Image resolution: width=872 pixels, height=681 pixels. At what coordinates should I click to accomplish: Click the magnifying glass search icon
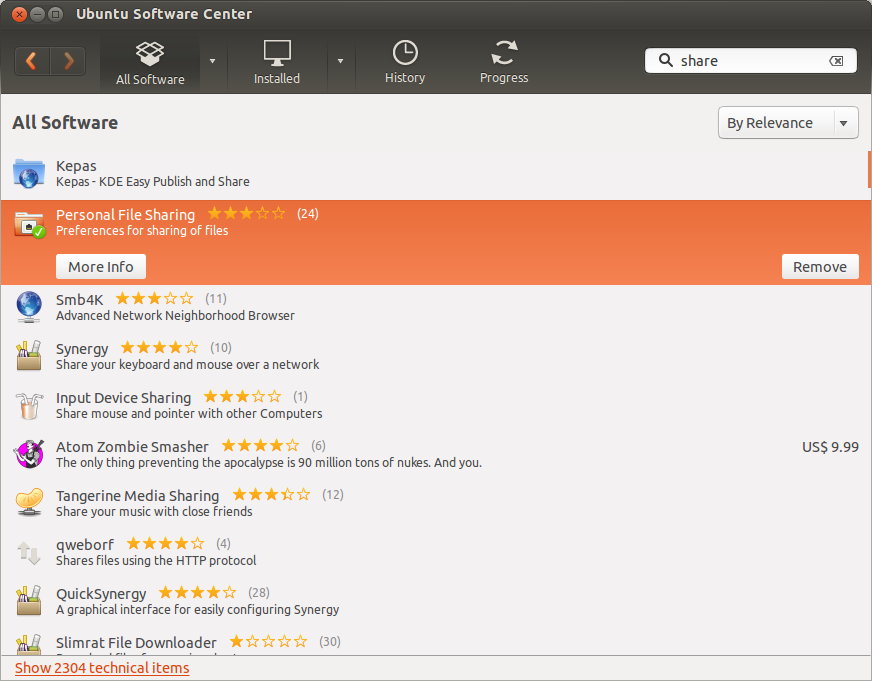(x=665, y=60)
